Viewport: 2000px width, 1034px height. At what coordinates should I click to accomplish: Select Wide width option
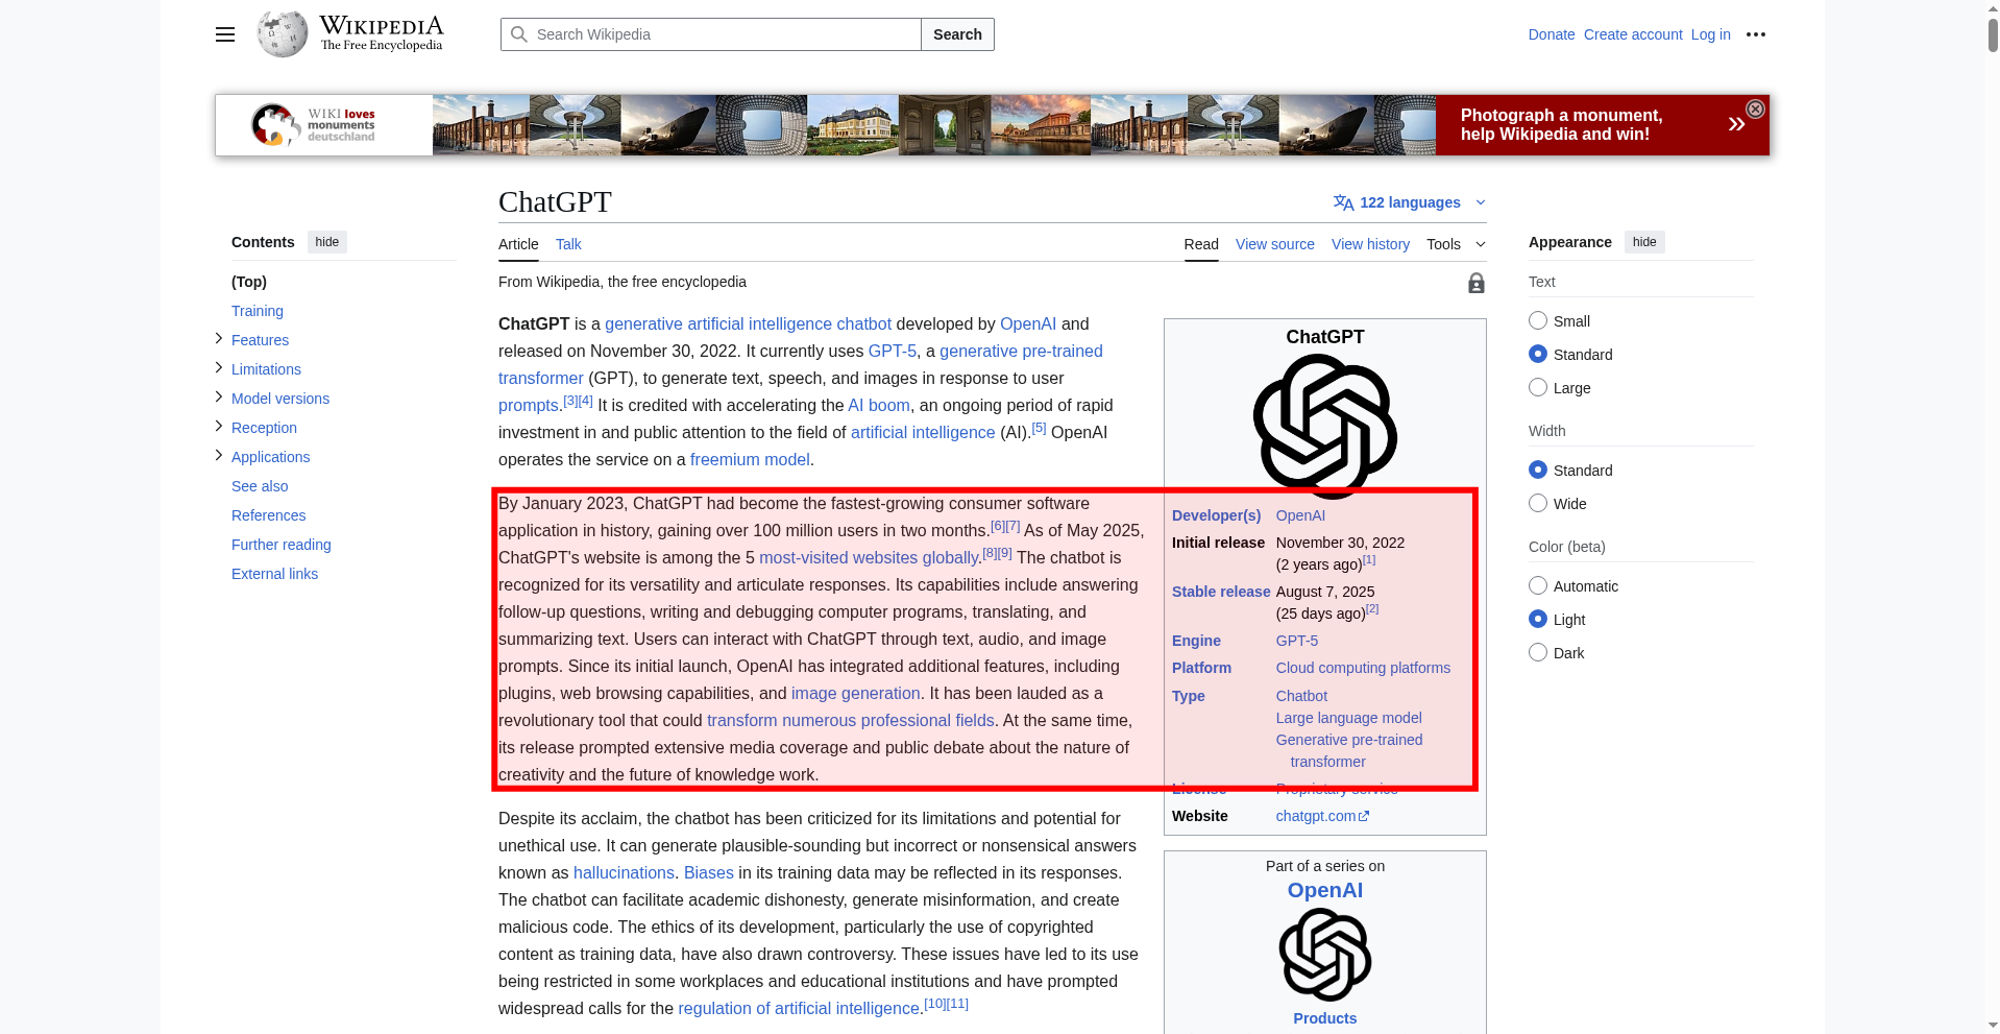click(1538, 503)
